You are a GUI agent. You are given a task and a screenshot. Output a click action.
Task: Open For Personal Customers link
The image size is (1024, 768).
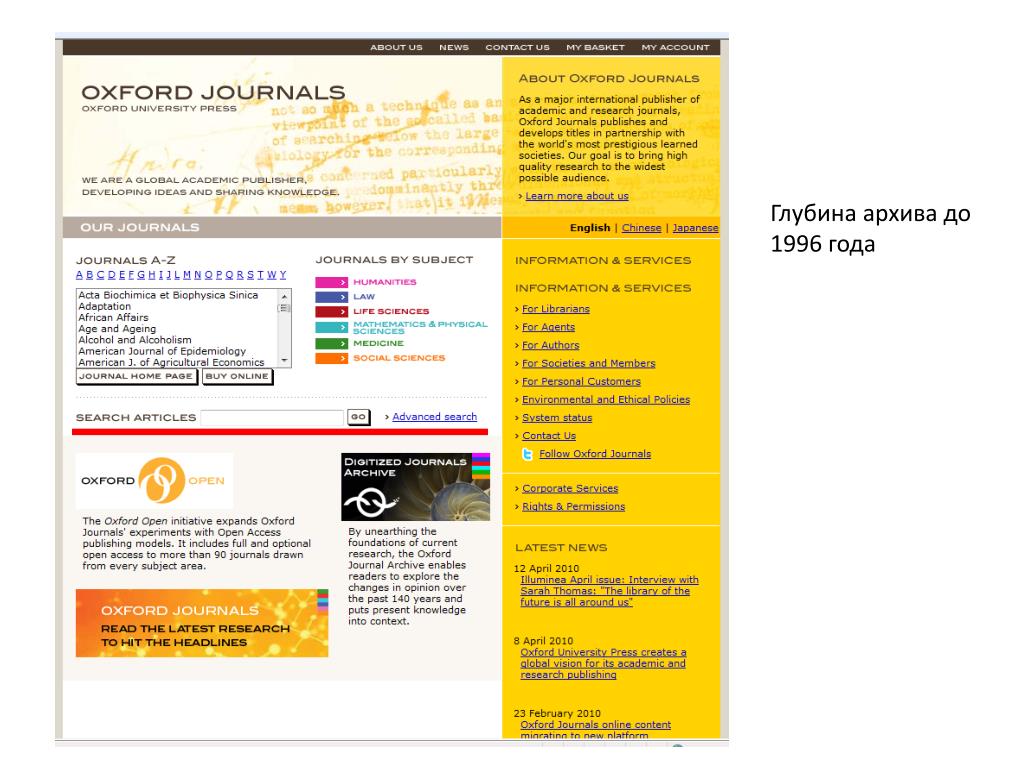[x=581, y=381]
